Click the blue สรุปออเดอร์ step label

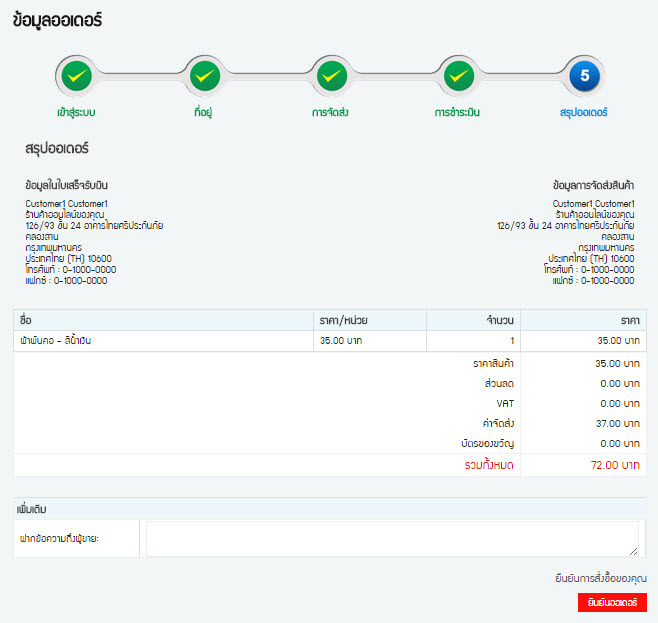point(584,112)
